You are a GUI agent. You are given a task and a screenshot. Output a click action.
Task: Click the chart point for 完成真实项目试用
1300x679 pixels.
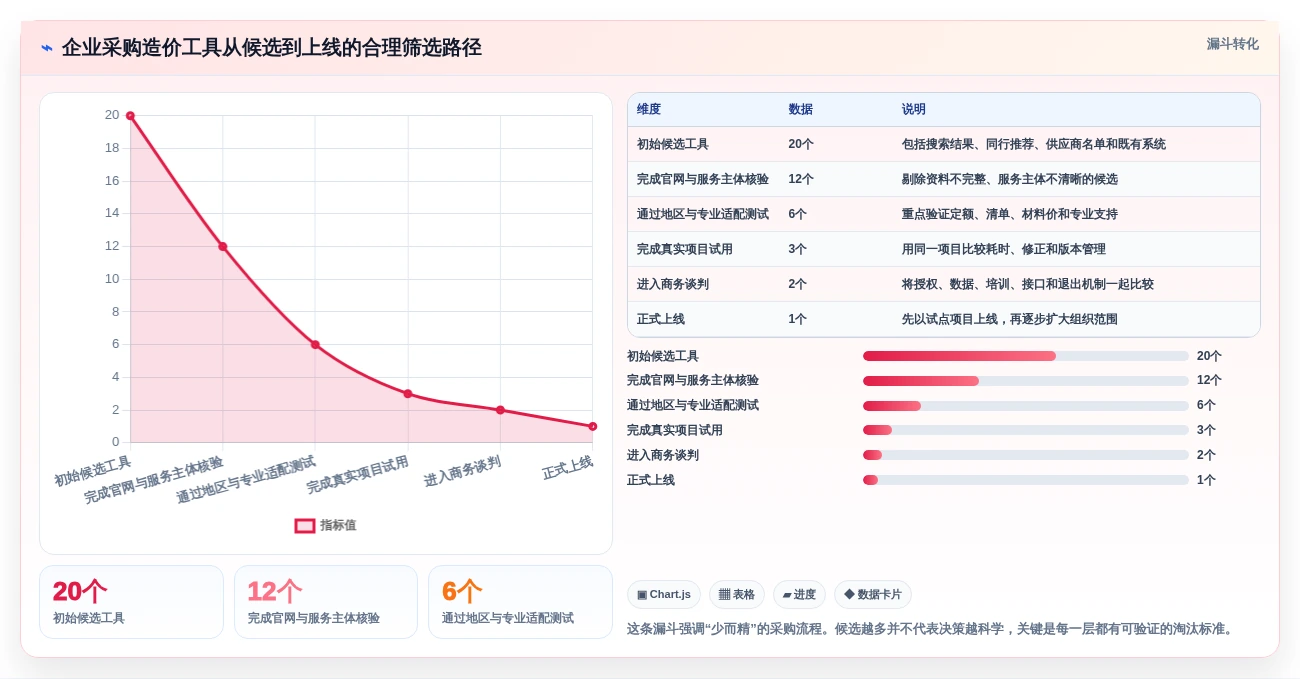pyautogui.click(x=408, y=393)
